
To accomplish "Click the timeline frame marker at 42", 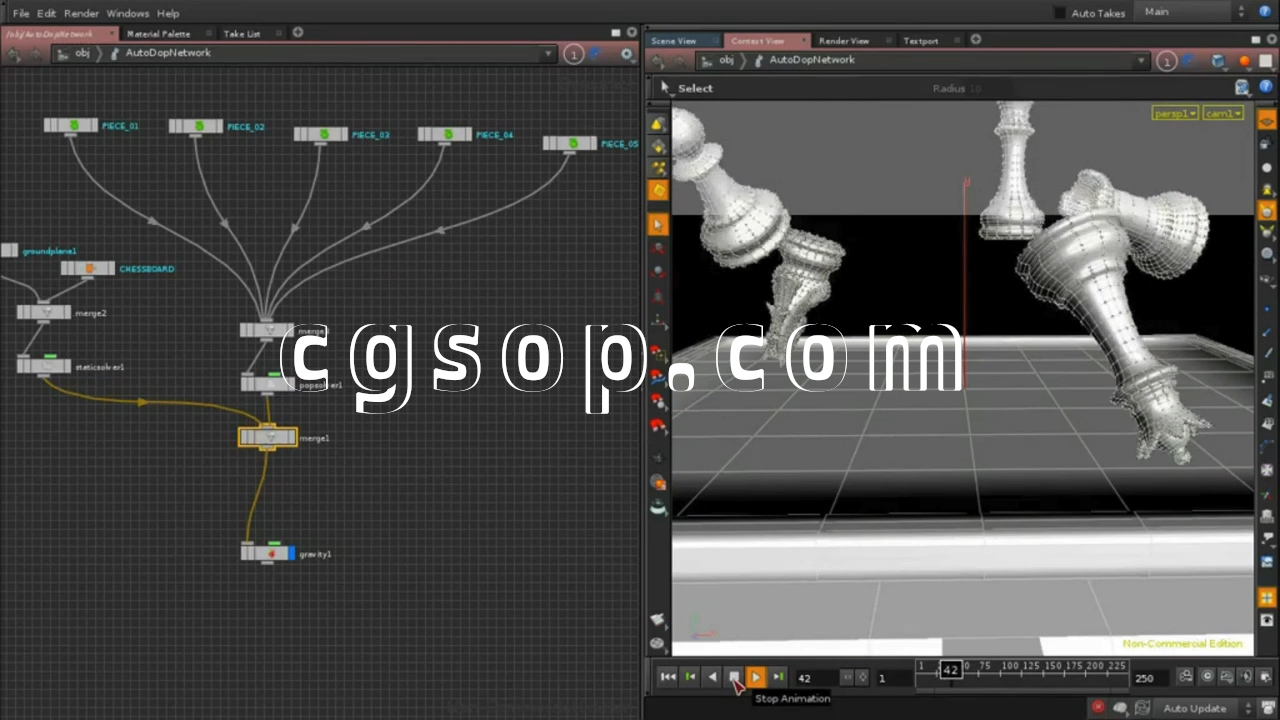I will (950, 670).
